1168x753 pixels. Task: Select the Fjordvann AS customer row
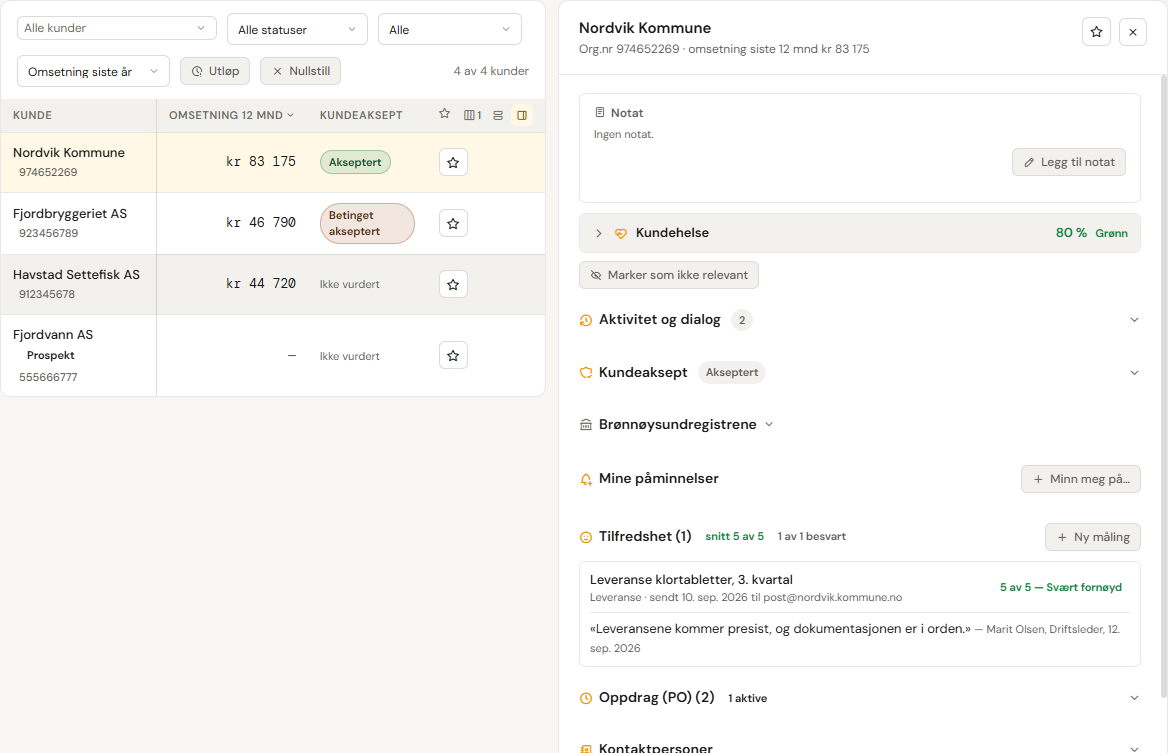273,355
